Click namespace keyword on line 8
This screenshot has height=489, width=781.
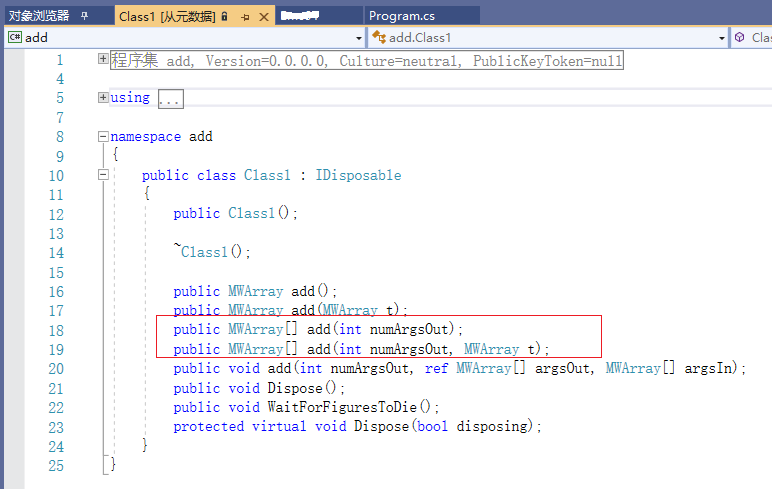pos(145,137)
